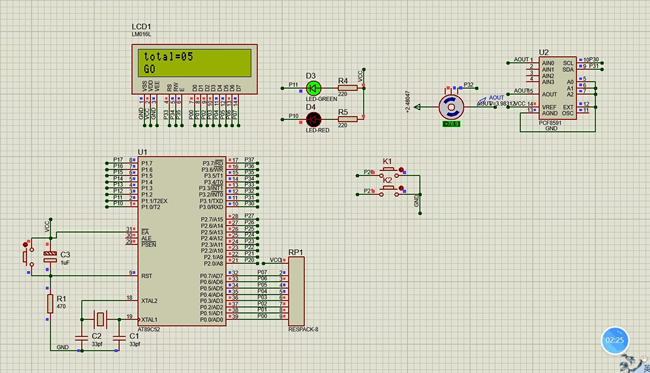Select capacitor C3 symbol
The width and height of the screenshot is (650, 373).
[x=50, y=257]
